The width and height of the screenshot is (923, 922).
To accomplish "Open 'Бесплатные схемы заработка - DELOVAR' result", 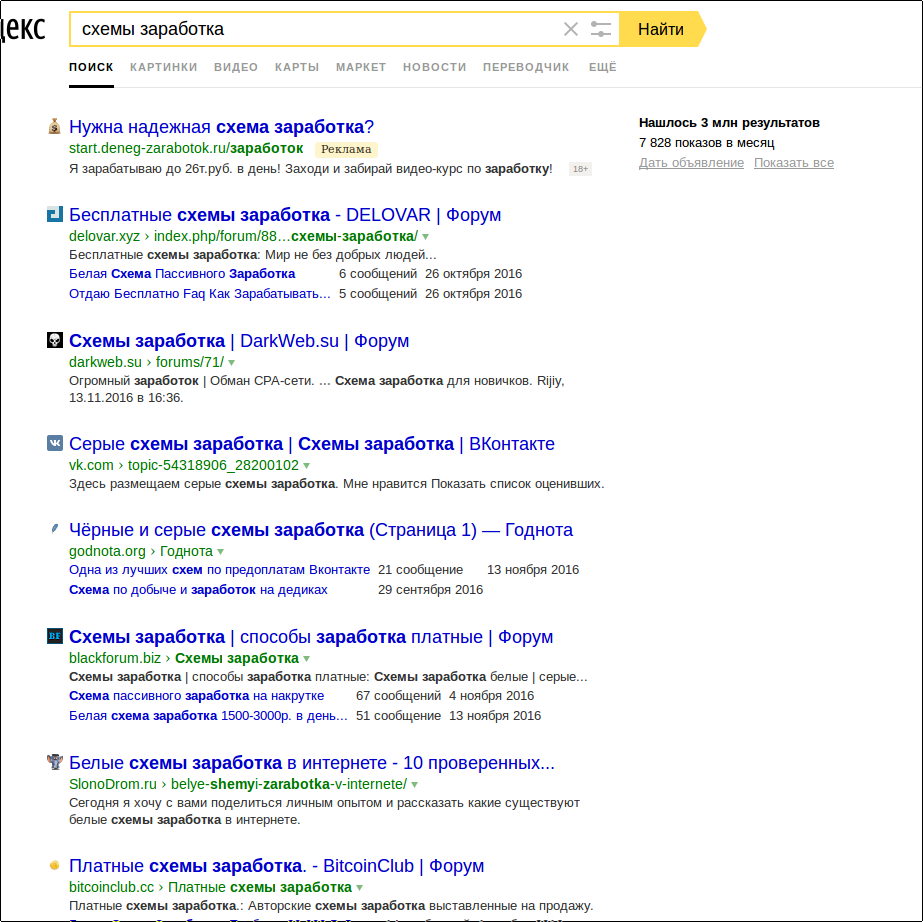I will 285,215.
